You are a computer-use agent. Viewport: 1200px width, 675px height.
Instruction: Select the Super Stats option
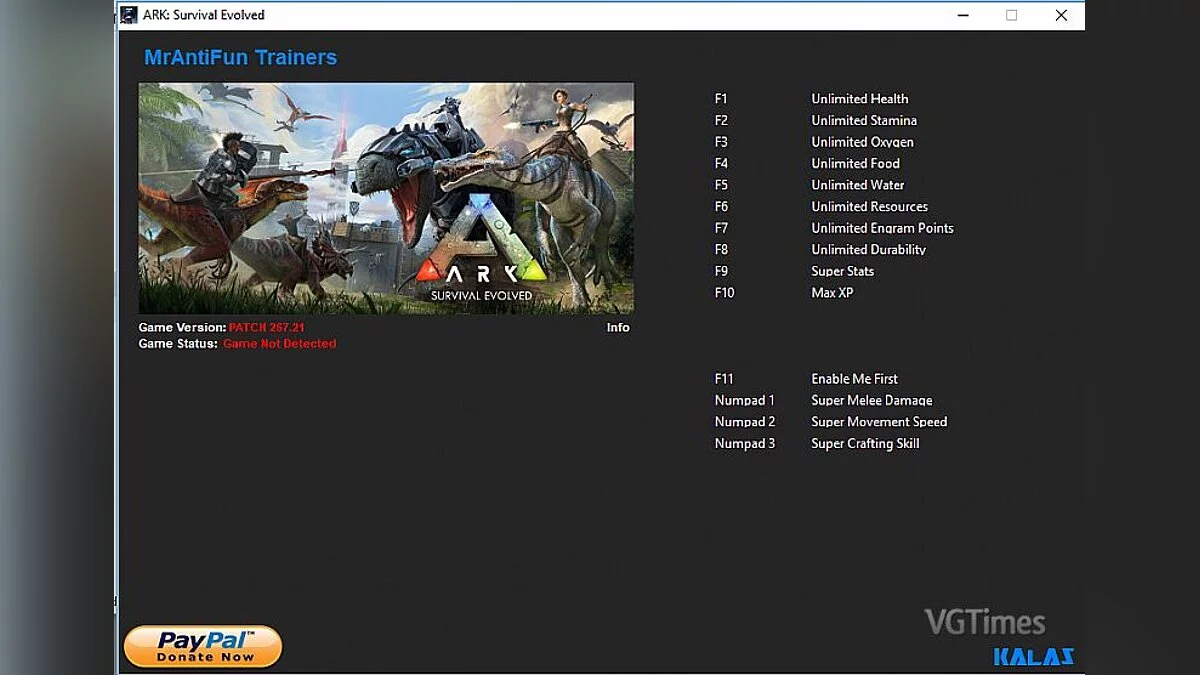(842, 271)
